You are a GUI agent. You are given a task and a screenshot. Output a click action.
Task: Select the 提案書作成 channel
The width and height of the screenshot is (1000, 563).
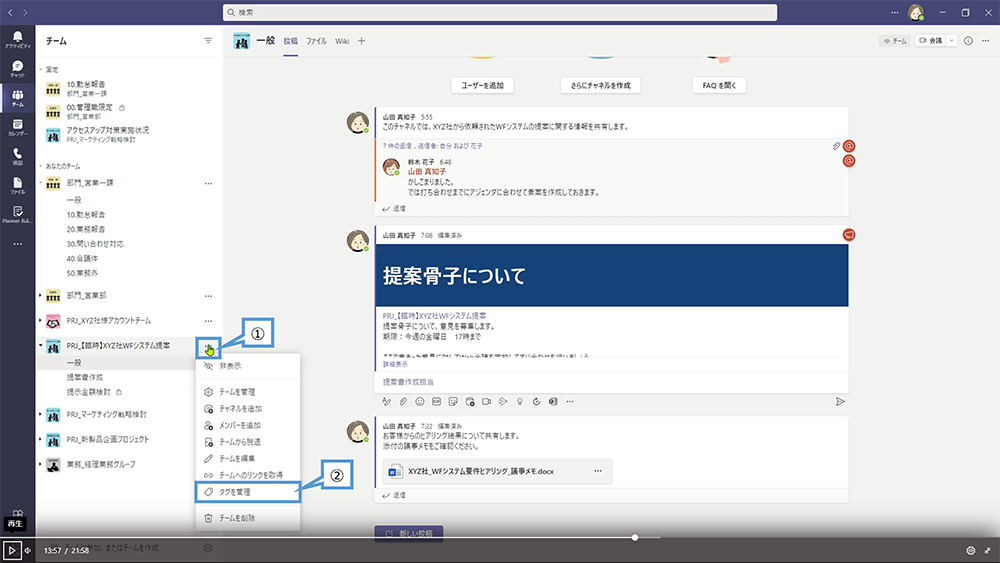tap(85, 377)
